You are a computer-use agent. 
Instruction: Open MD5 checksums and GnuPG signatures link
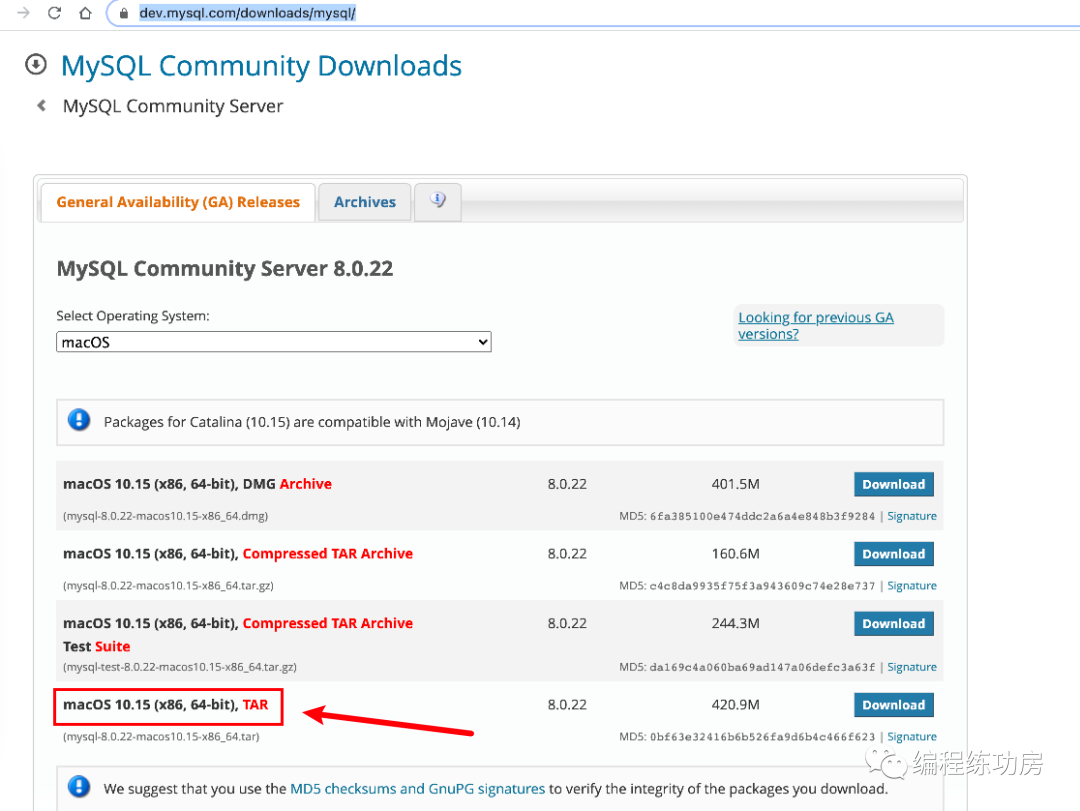tap(417, 788)
